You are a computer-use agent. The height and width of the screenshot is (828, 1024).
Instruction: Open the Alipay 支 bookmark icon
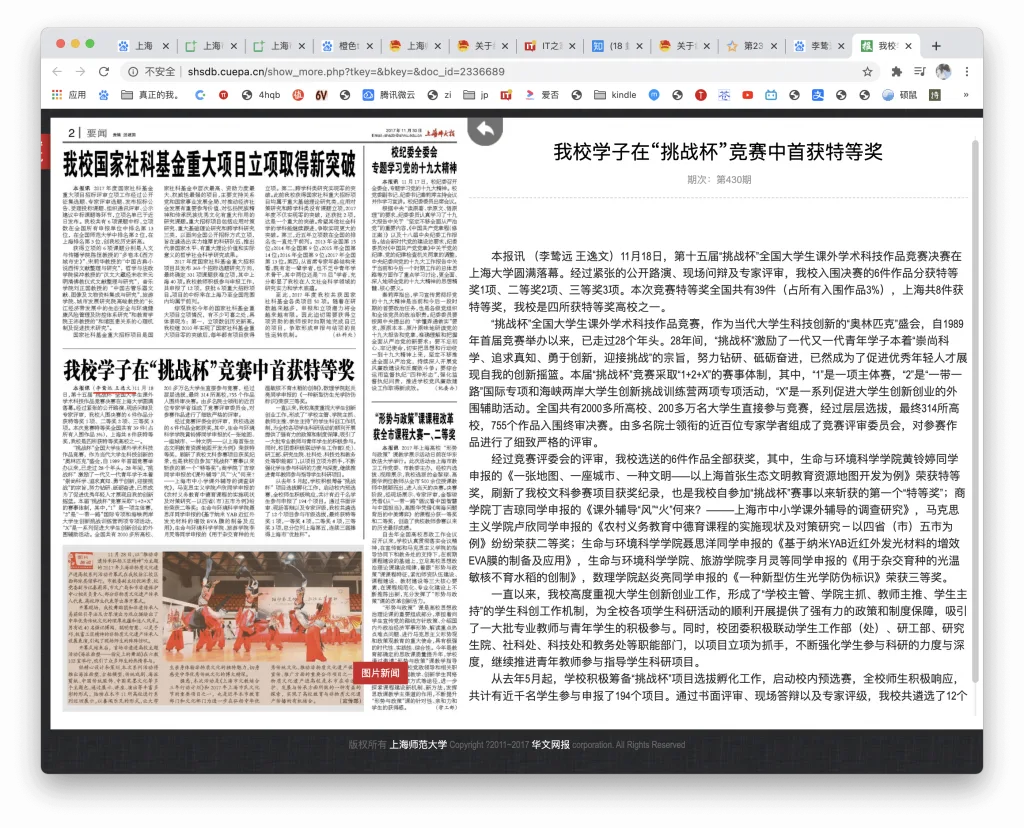[x=818, y=95]
